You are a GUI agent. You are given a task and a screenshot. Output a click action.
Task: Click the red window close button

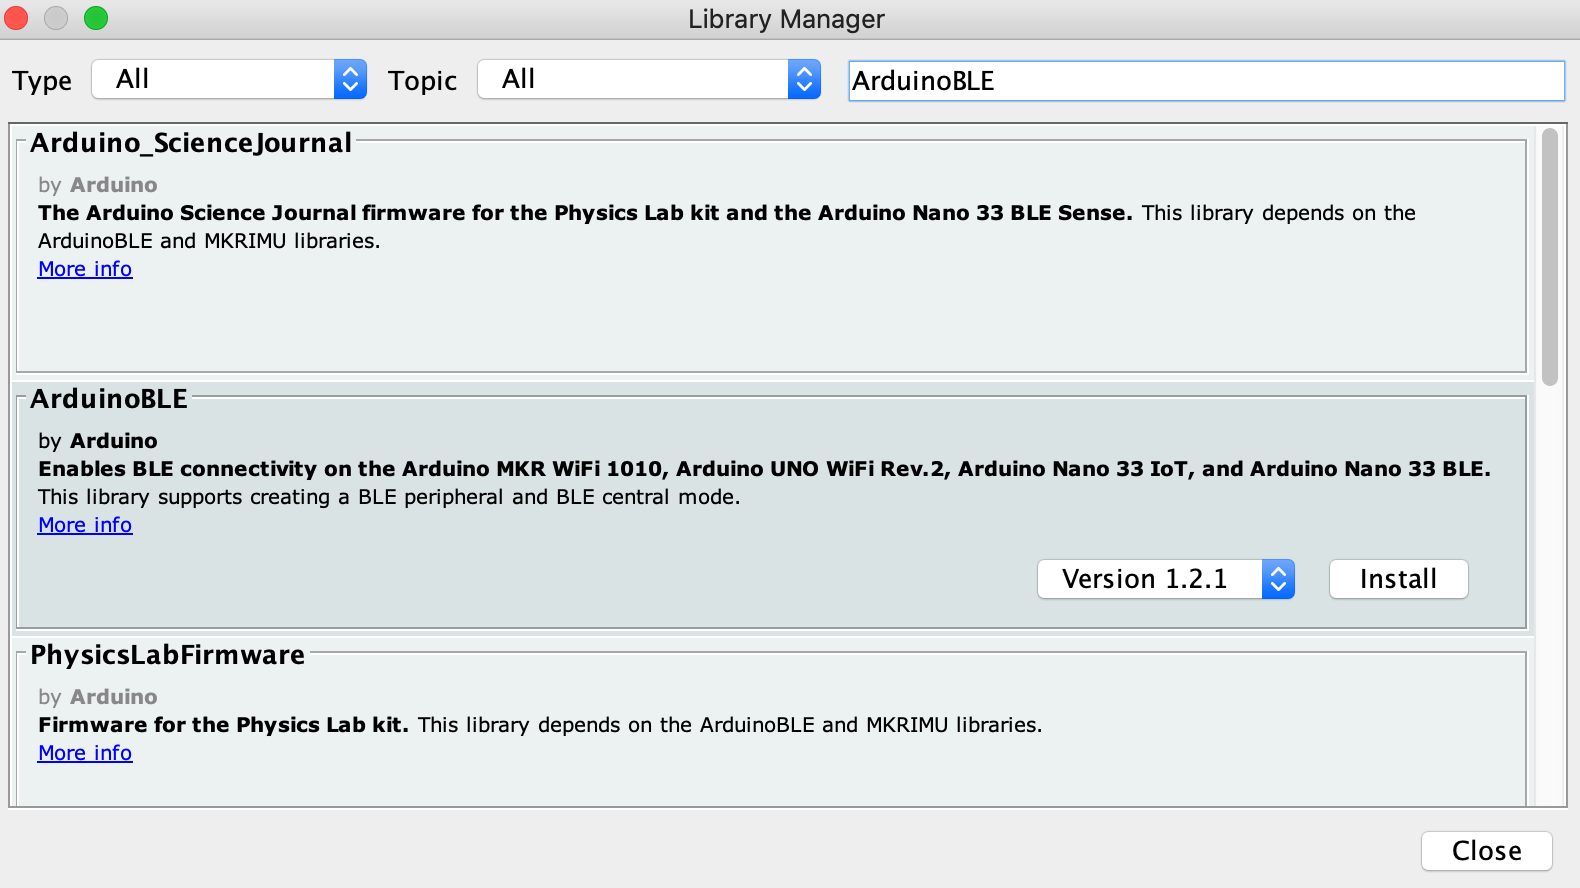(x=16, y=18)
